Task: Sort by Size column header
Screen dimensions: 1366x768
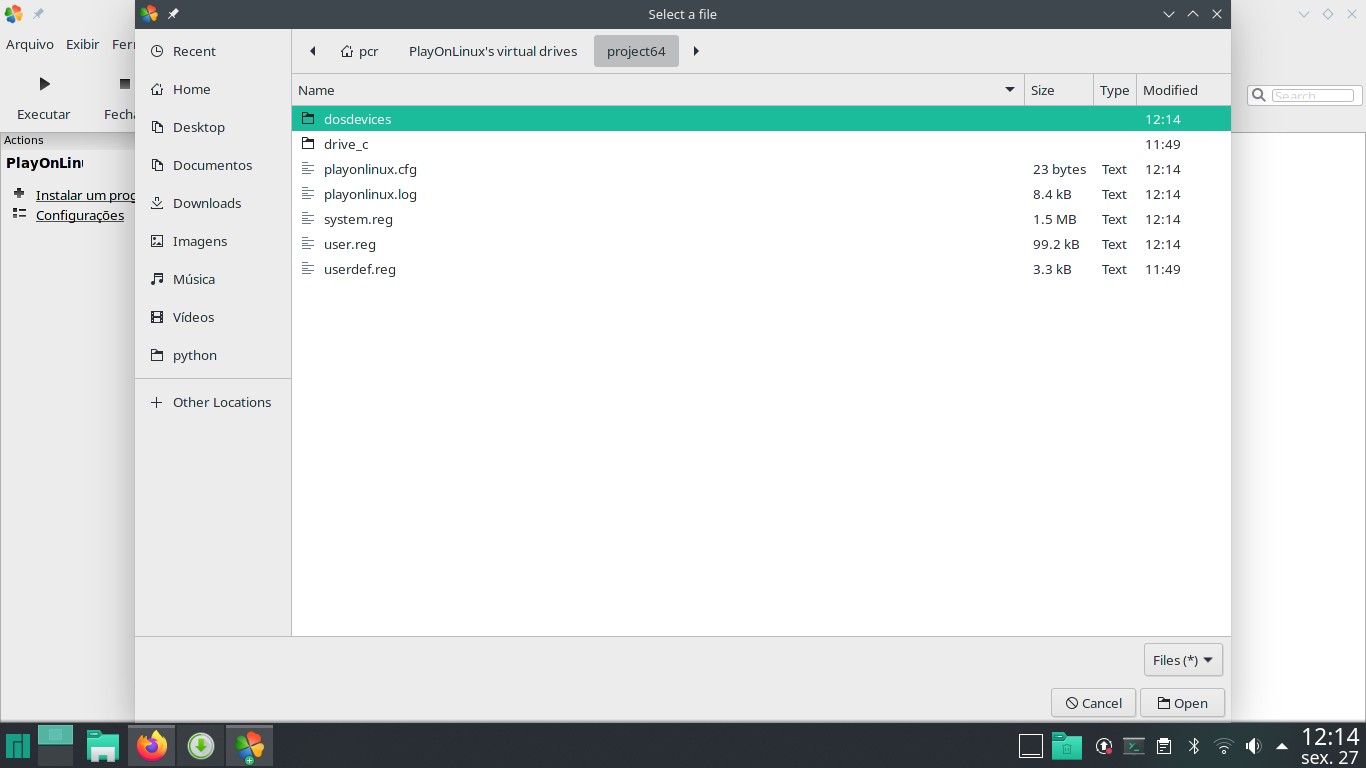Action: [1058, 90]
